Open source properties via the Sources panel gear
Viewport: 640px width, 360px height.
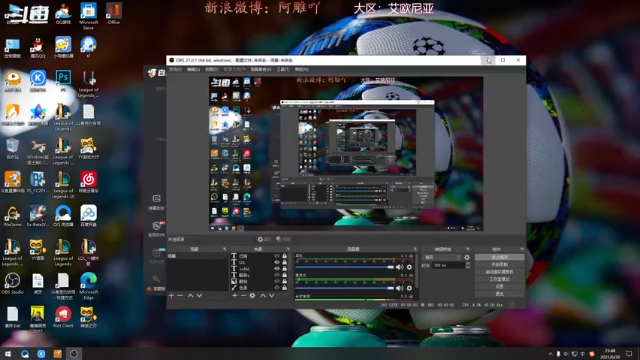tap(252, 295)
